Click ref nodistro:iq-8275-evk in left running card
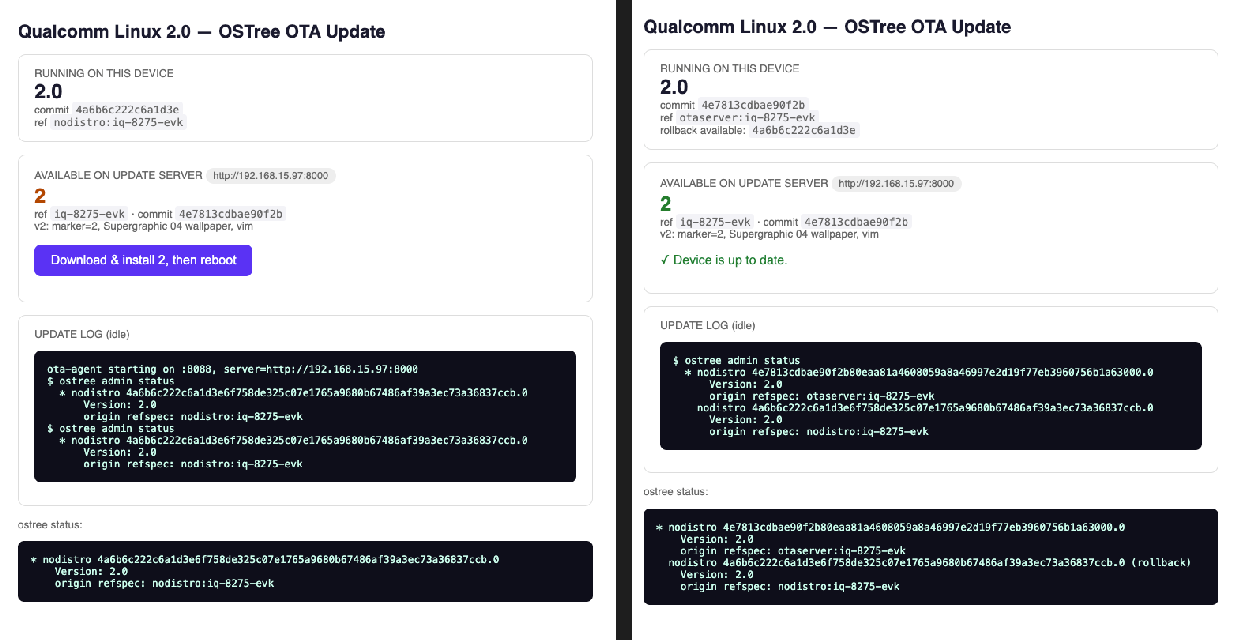The height and width of the screenshot is (640, 1248). point(118,122)
